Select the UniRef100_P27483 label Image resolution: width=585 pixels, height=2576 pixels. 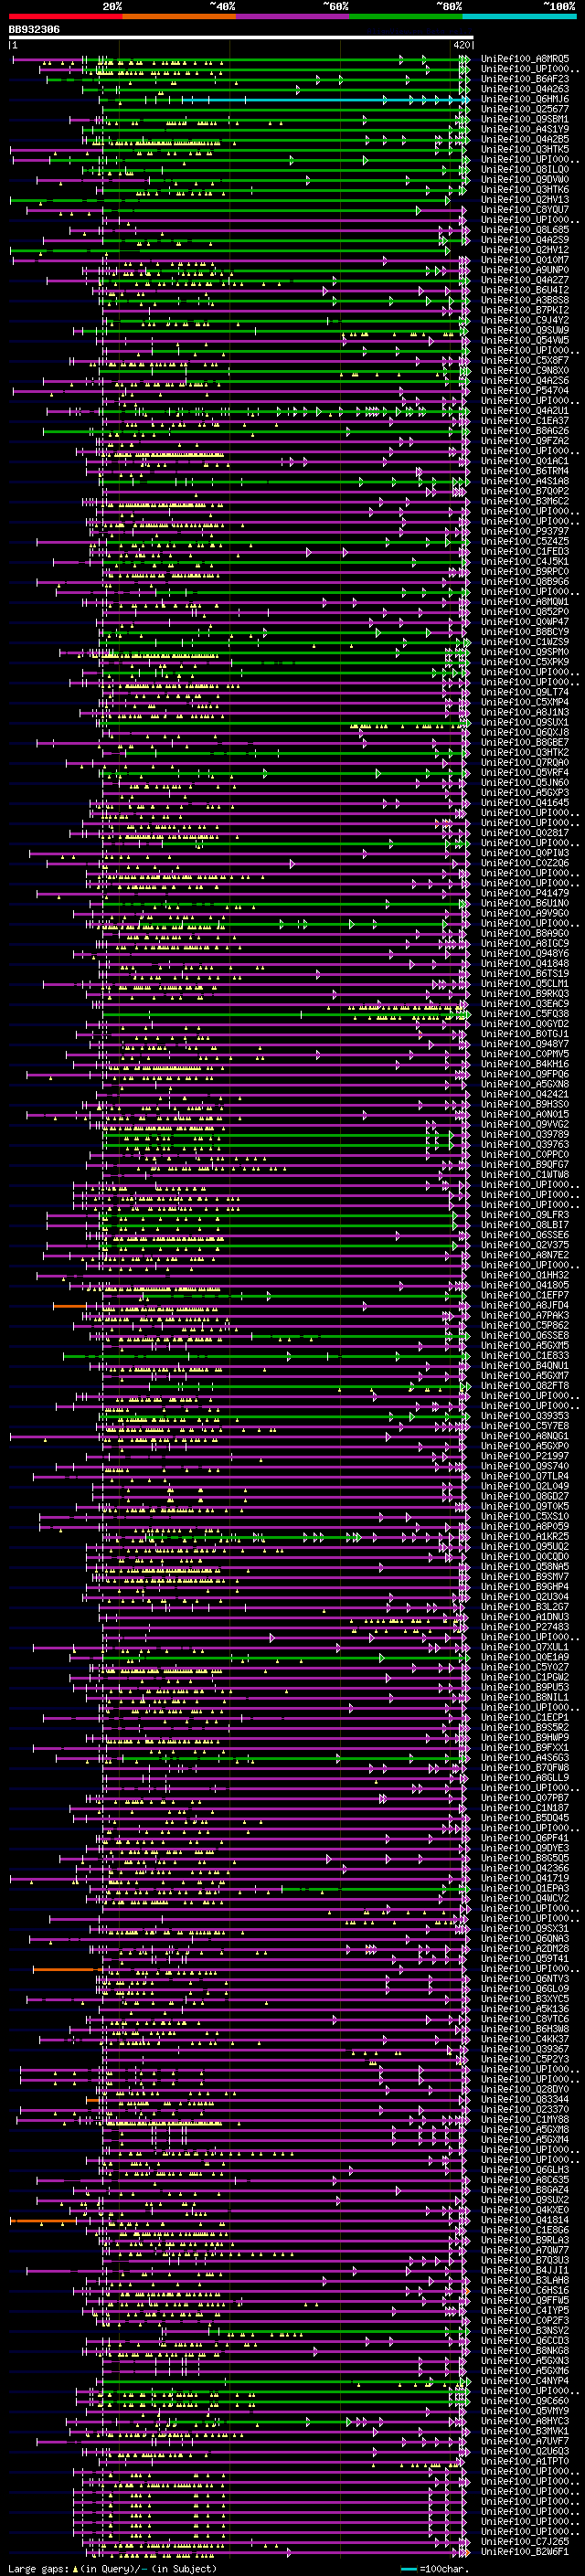pyautogui.click(x=525, y=1627)
